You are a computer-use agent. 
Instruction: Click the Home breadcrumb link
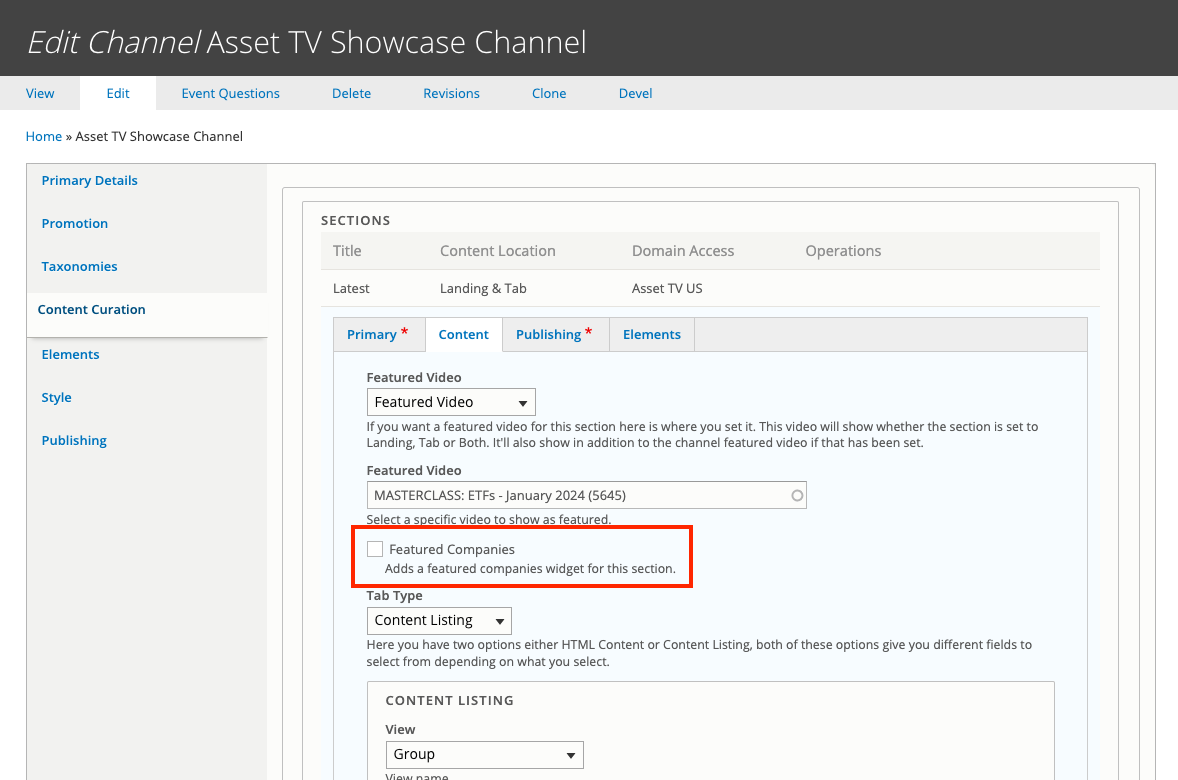44,136
